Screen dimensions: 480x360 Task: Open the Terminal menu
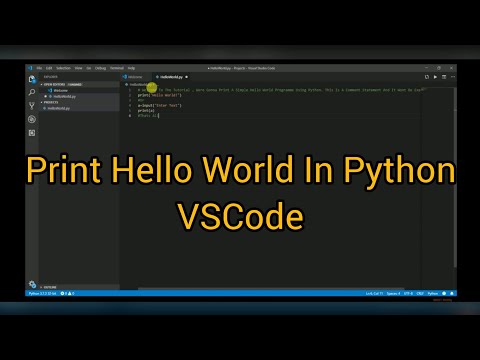point(117,68)
